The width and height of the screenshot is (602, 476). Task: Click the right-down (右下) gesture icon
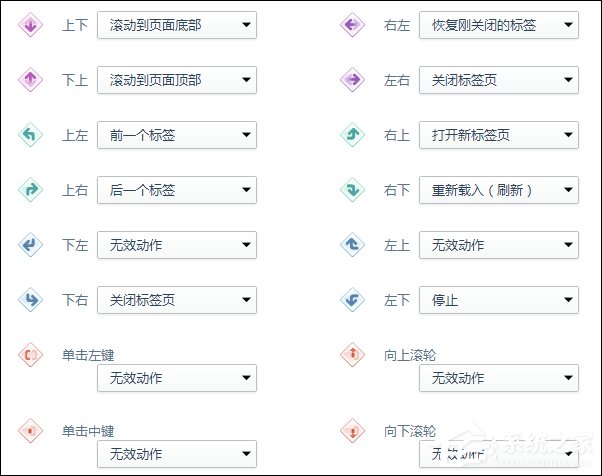[x=352, y=190]
